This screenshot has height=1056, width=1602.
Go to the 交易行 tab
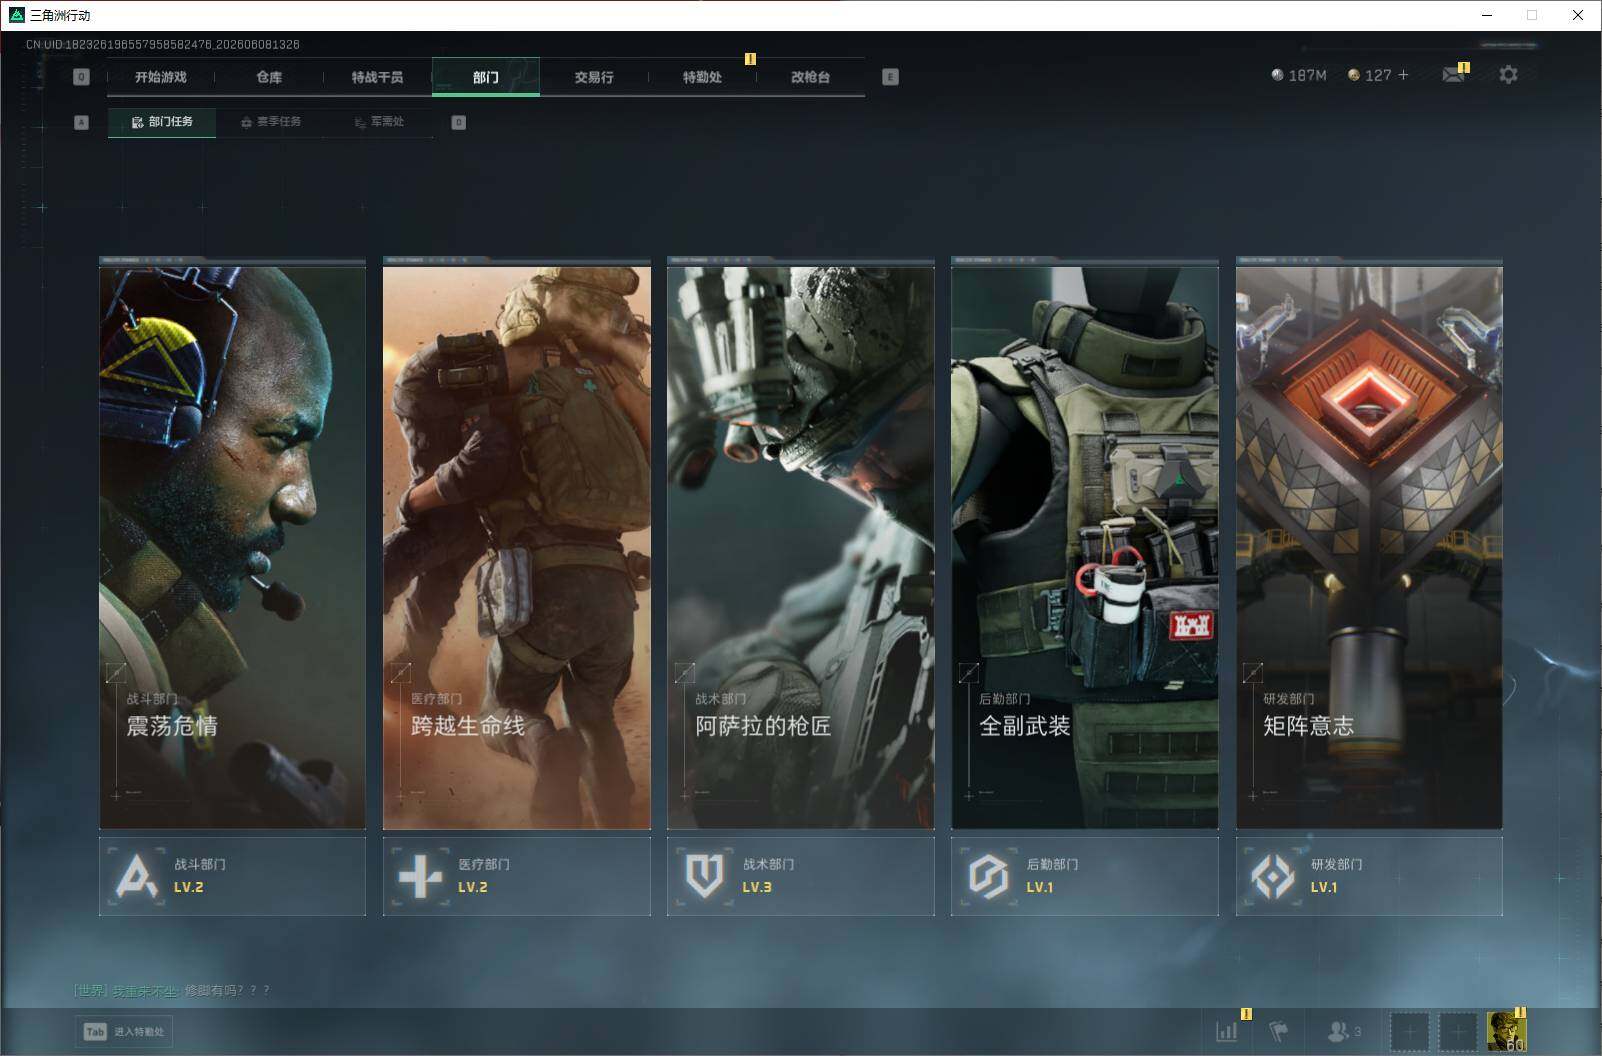click(594, 77)
